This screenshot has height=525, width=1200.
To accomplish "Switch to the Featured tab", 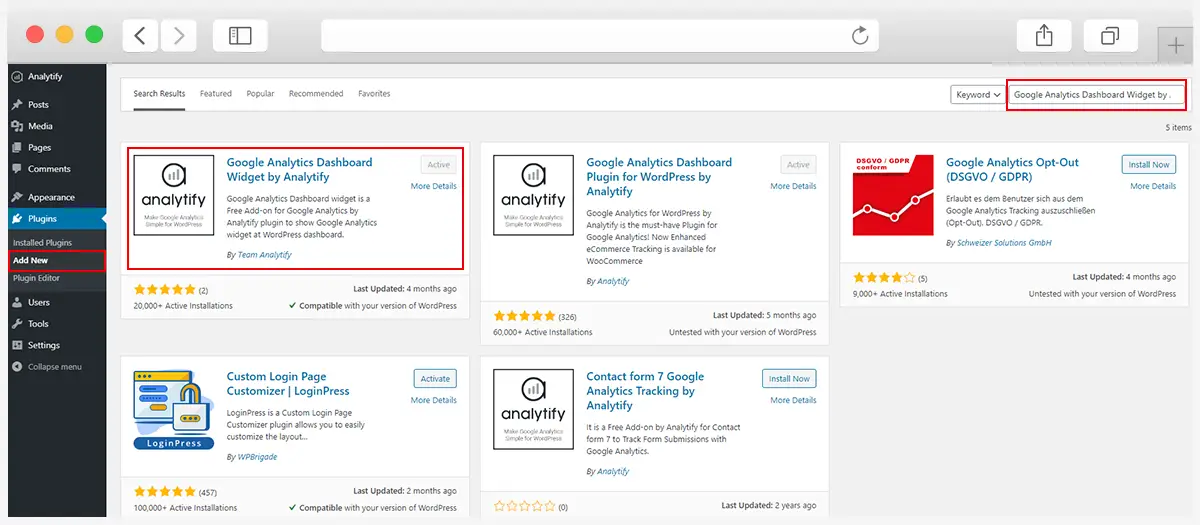I will (x=216, y=94).
